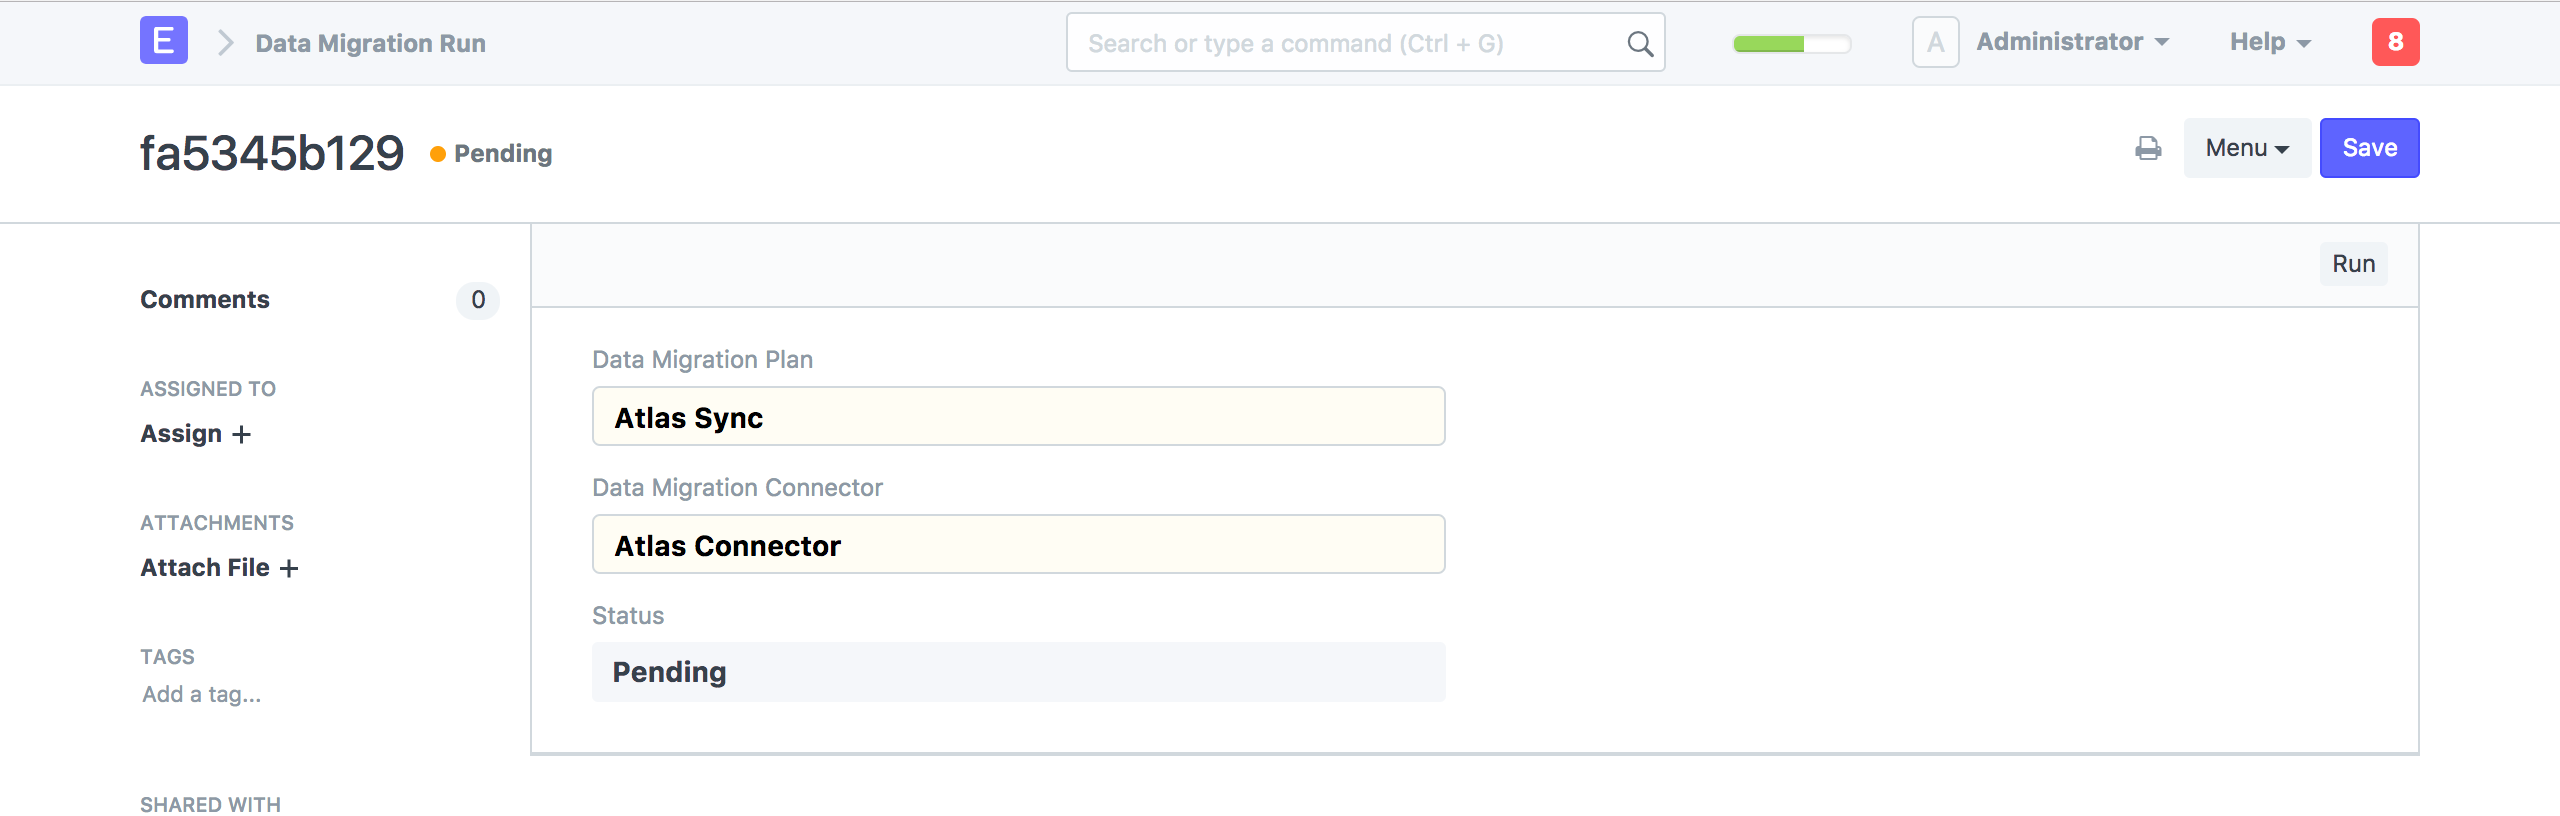Image resolution: width=2560 pixels, height=816 pixels.
Task: Click the Add a tag field
Action: (202, 694)
